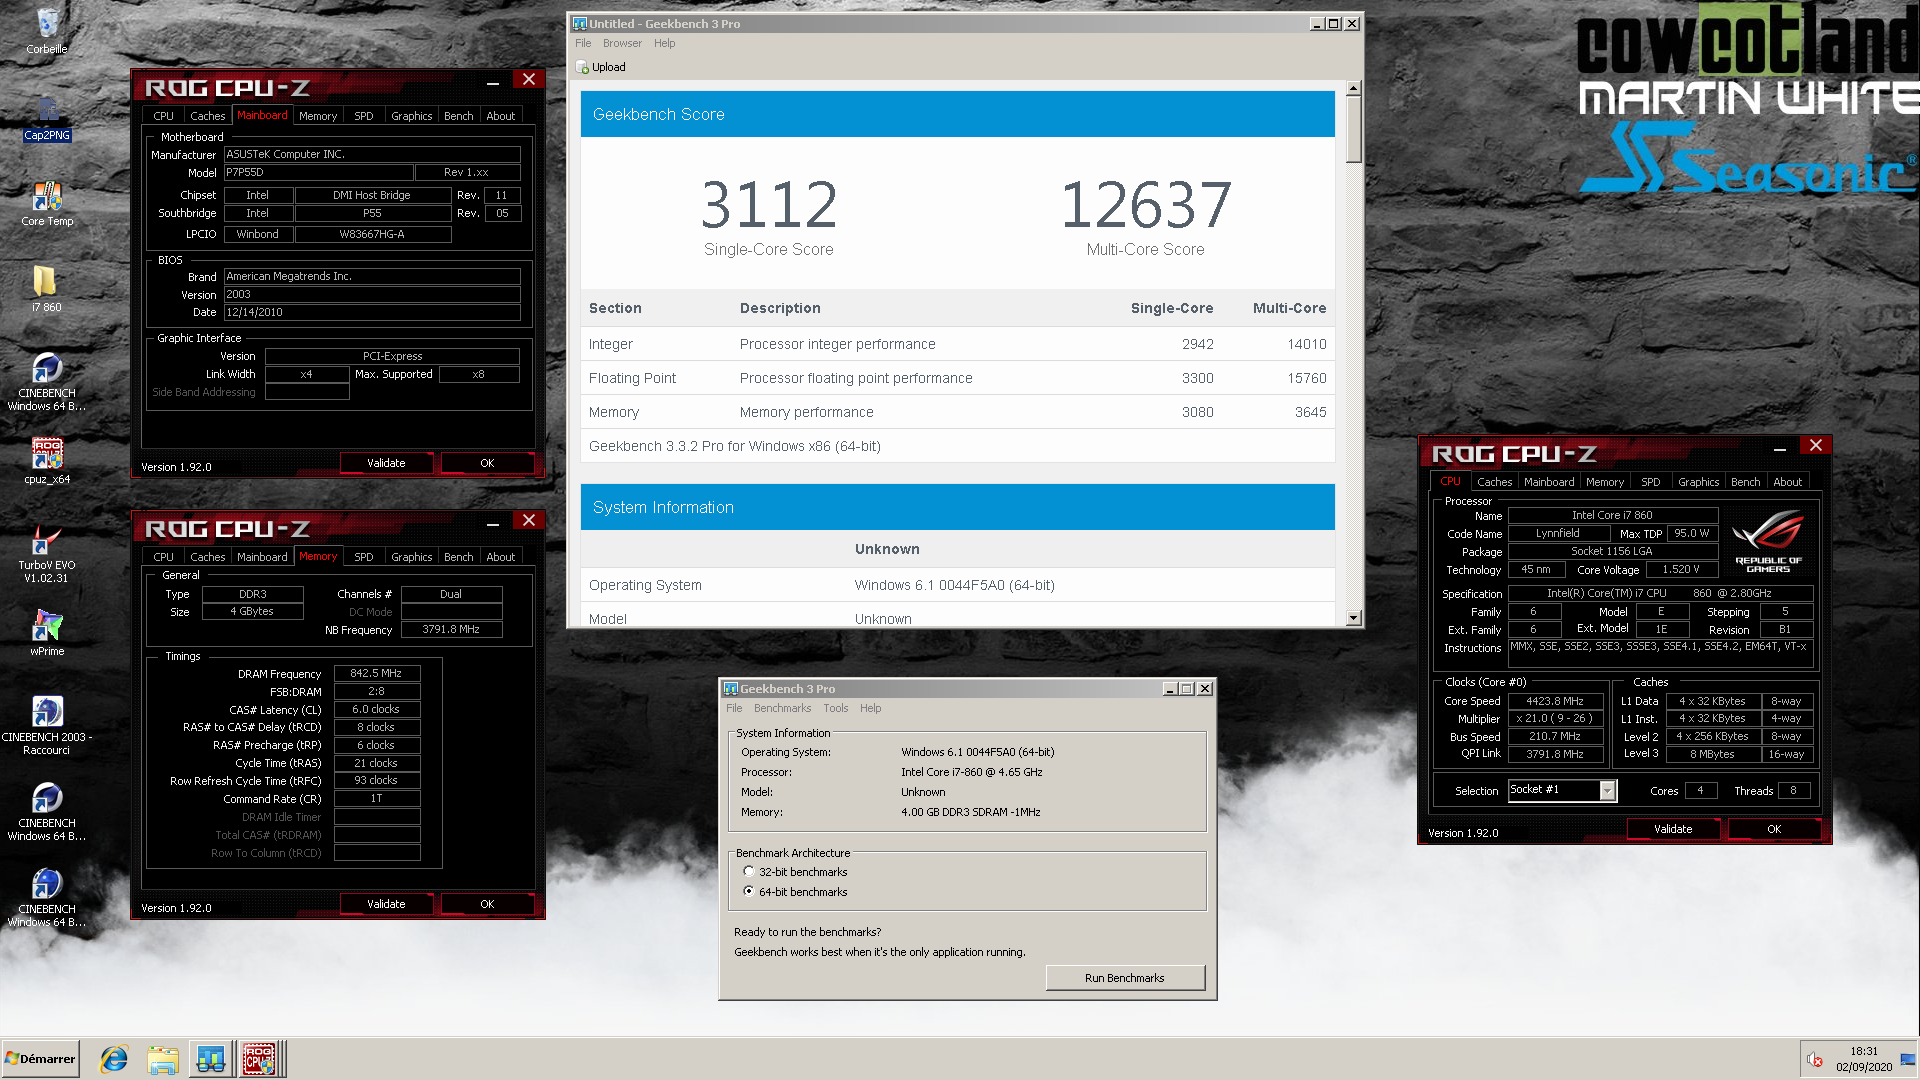The width and height of the screenshot is (1920, 1080).
Task: Open Mainboard tab in right CPU-Z window
Action: pyautogui.click(x=1549, y=482)
